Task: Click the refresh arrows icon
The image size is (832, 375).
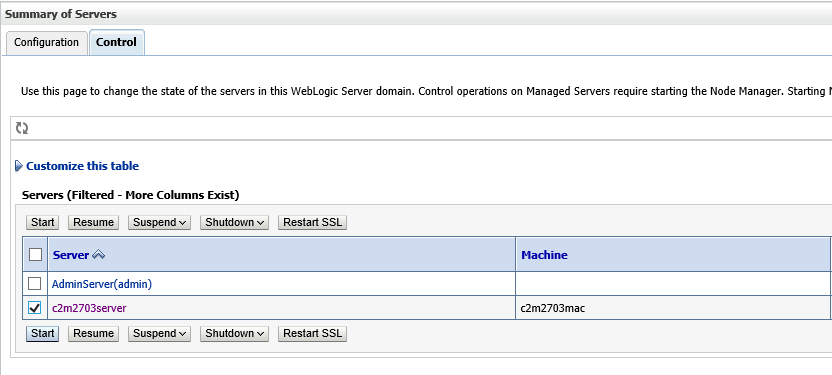Action: click(x=22, y=128)
